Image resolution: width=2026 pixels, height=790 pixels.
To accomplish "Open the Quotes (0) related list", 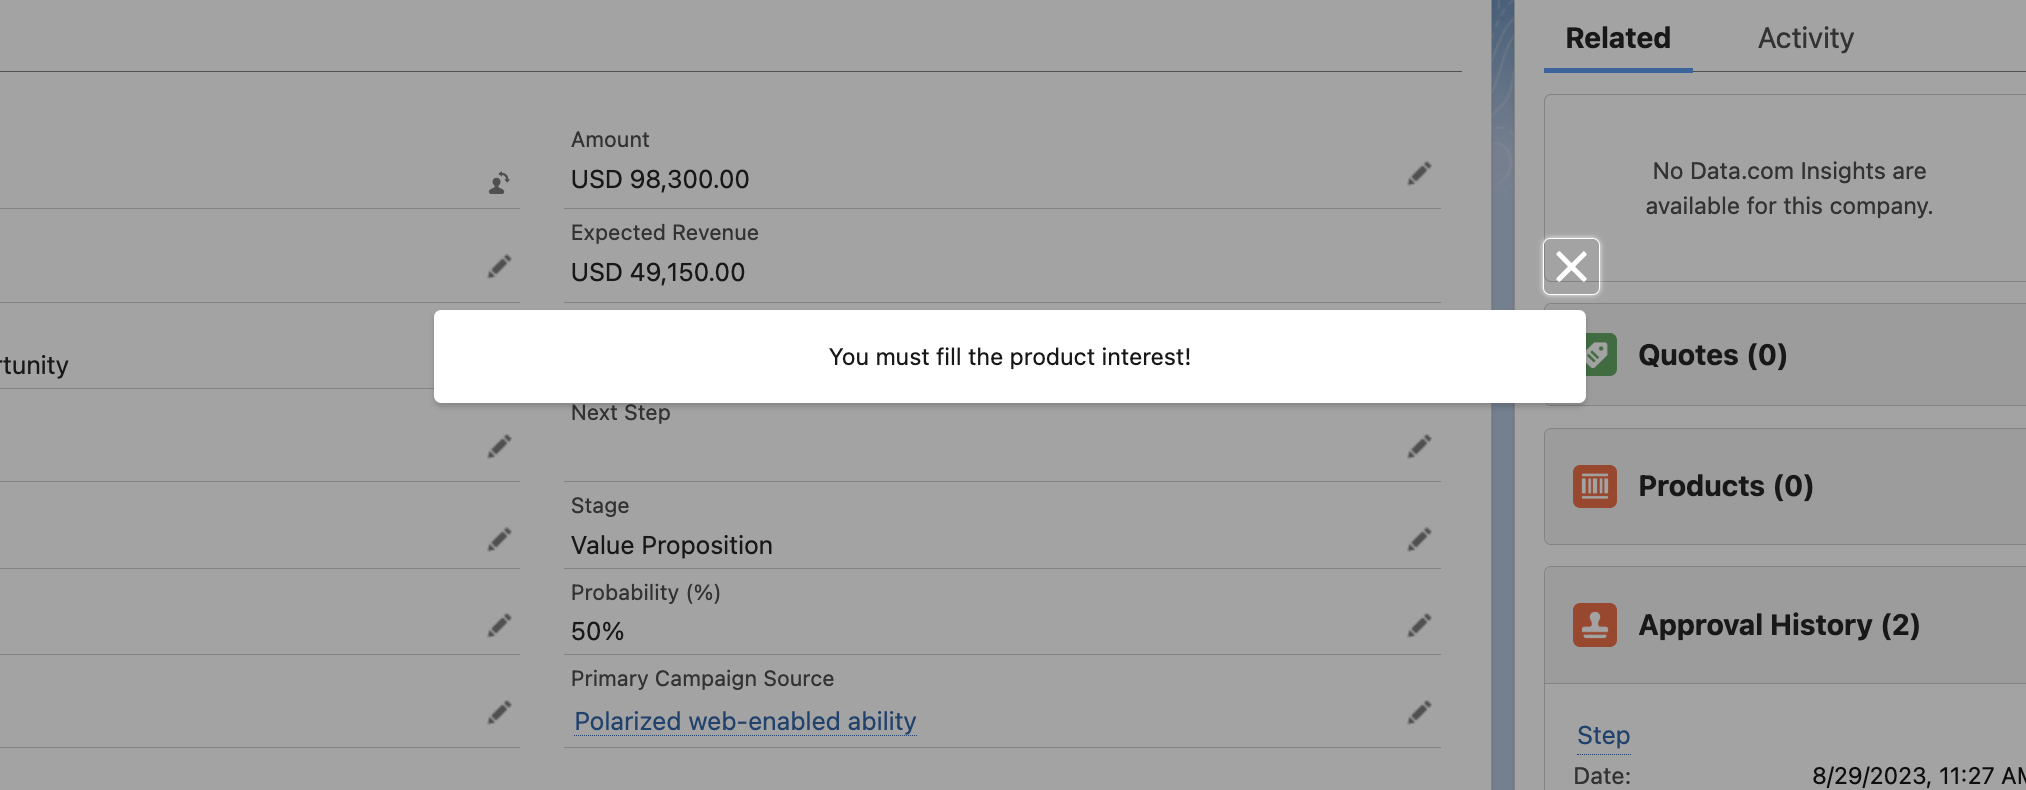I will coord(1712,355).
